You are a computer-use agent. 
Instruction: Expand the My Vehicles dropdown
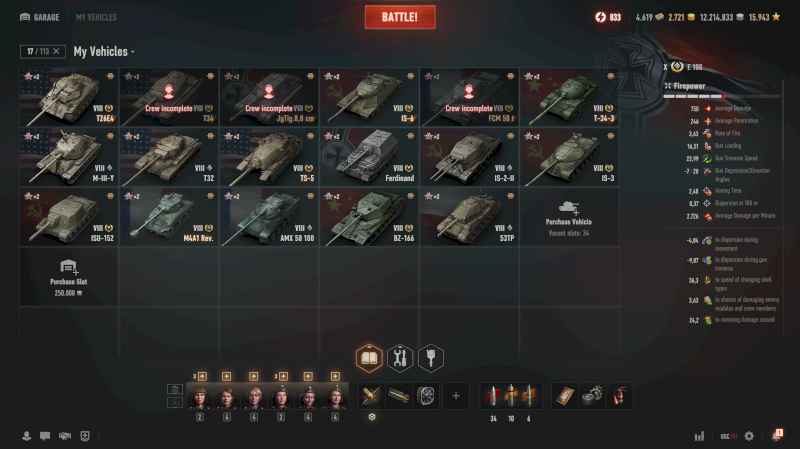coord(104,52)
